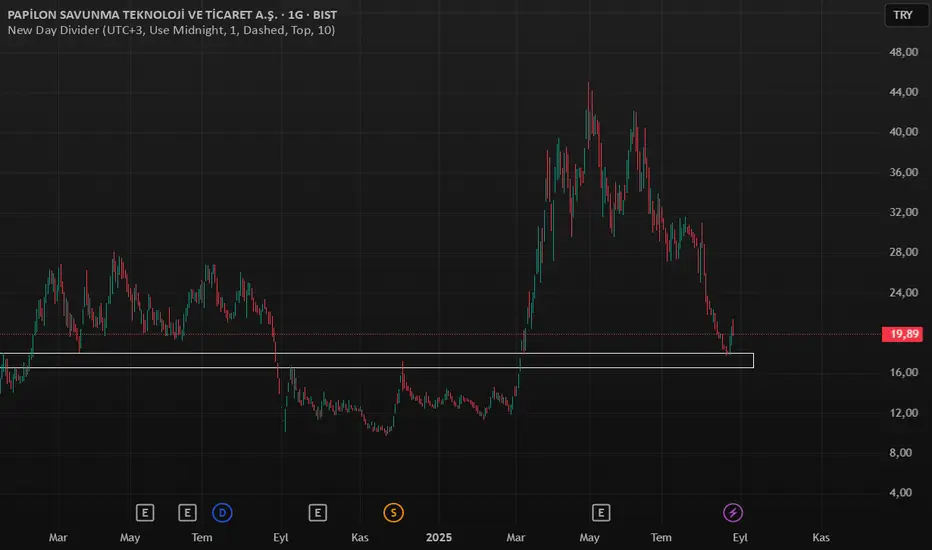The width and height of the screenshot is (932, 550).
Task: Click the 36,00 price axis label
Action: coord(903,172)
